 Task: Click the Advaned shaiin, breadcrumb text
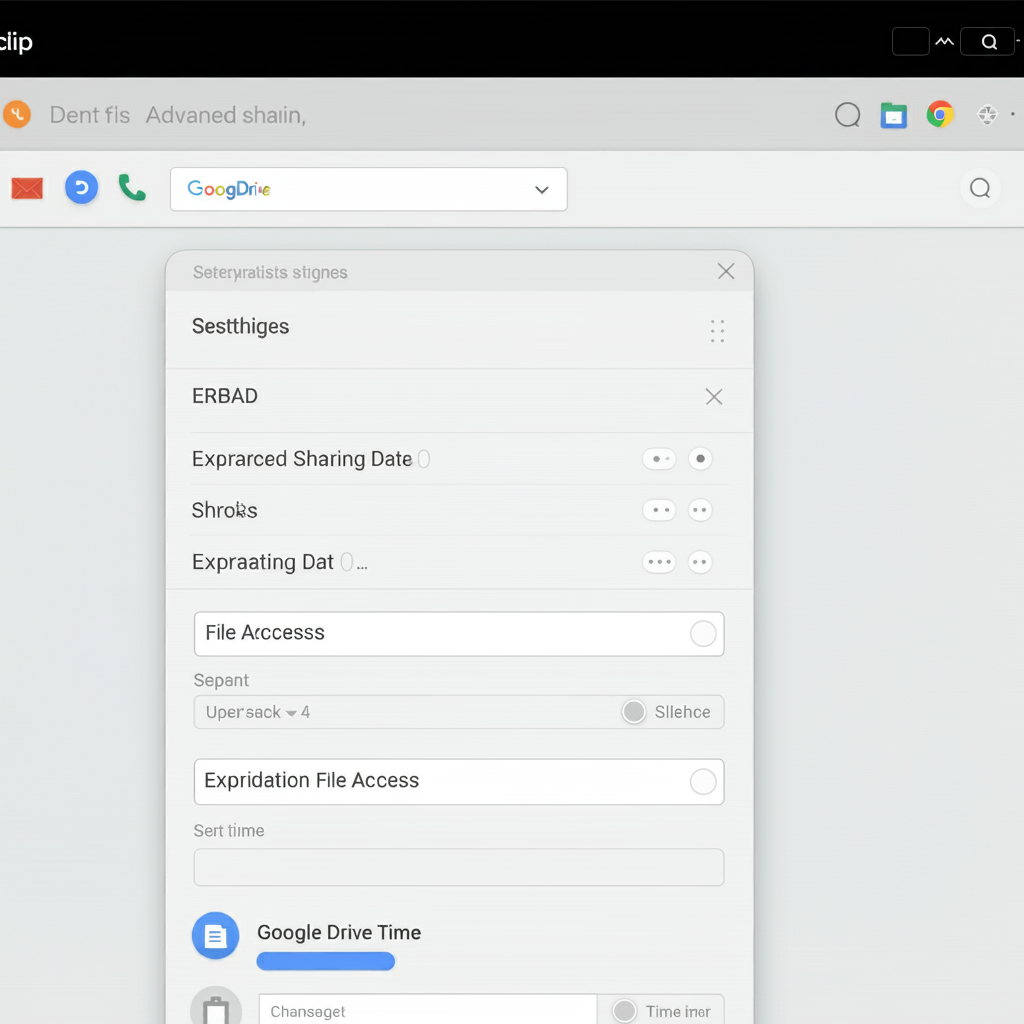226,115
